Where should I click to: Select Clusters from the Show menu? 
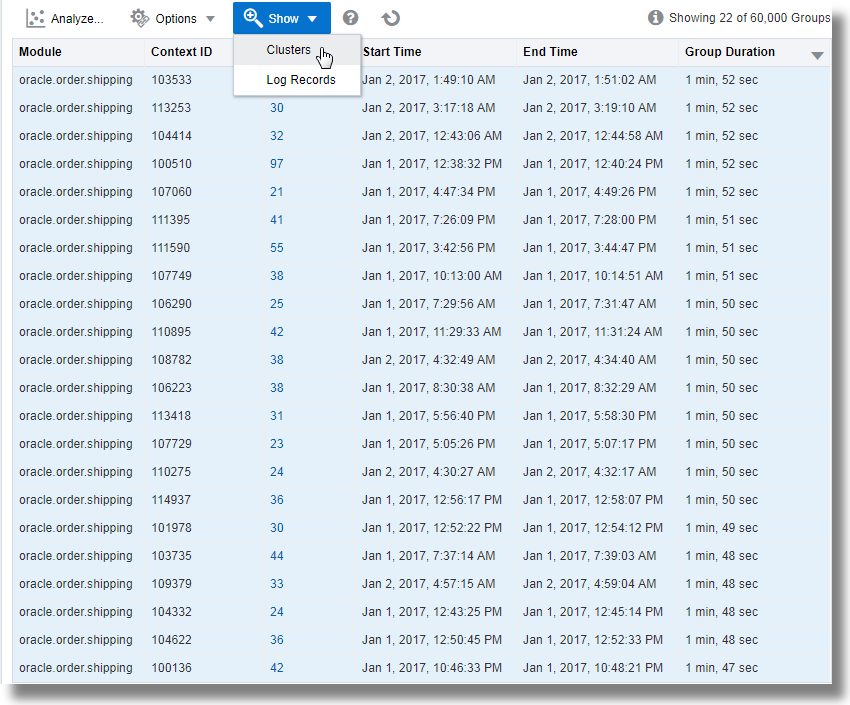tap(287, 50)
